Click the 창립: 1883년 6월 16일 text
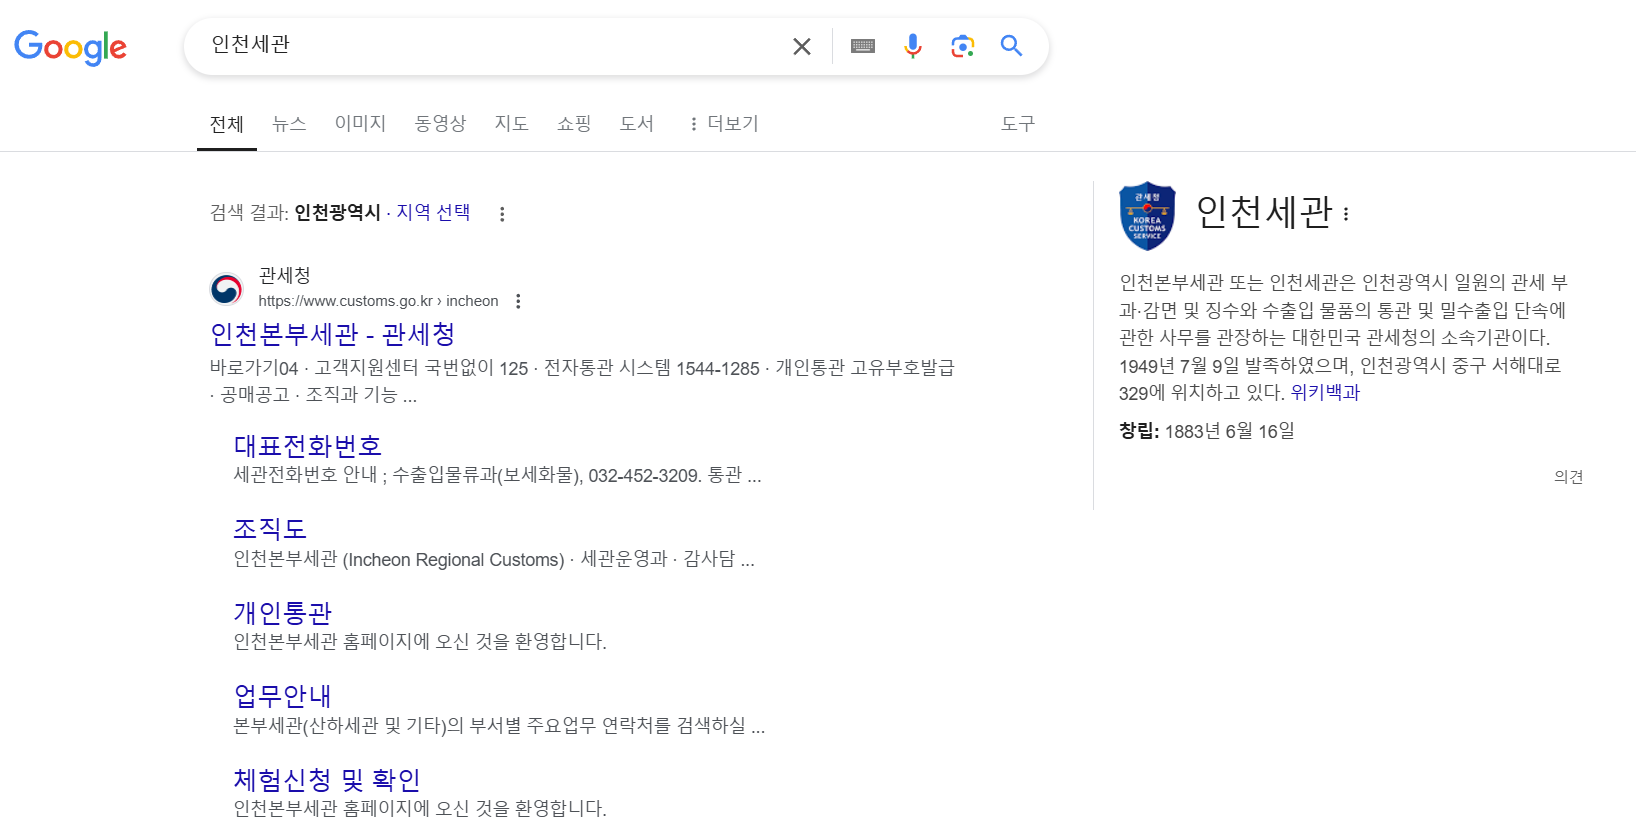 tap(1207, 430)
